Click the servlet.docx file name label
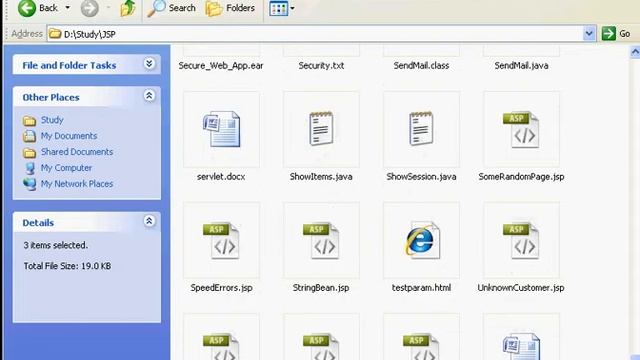The height and width of the screenshot is (360, 640). [221, 177]
